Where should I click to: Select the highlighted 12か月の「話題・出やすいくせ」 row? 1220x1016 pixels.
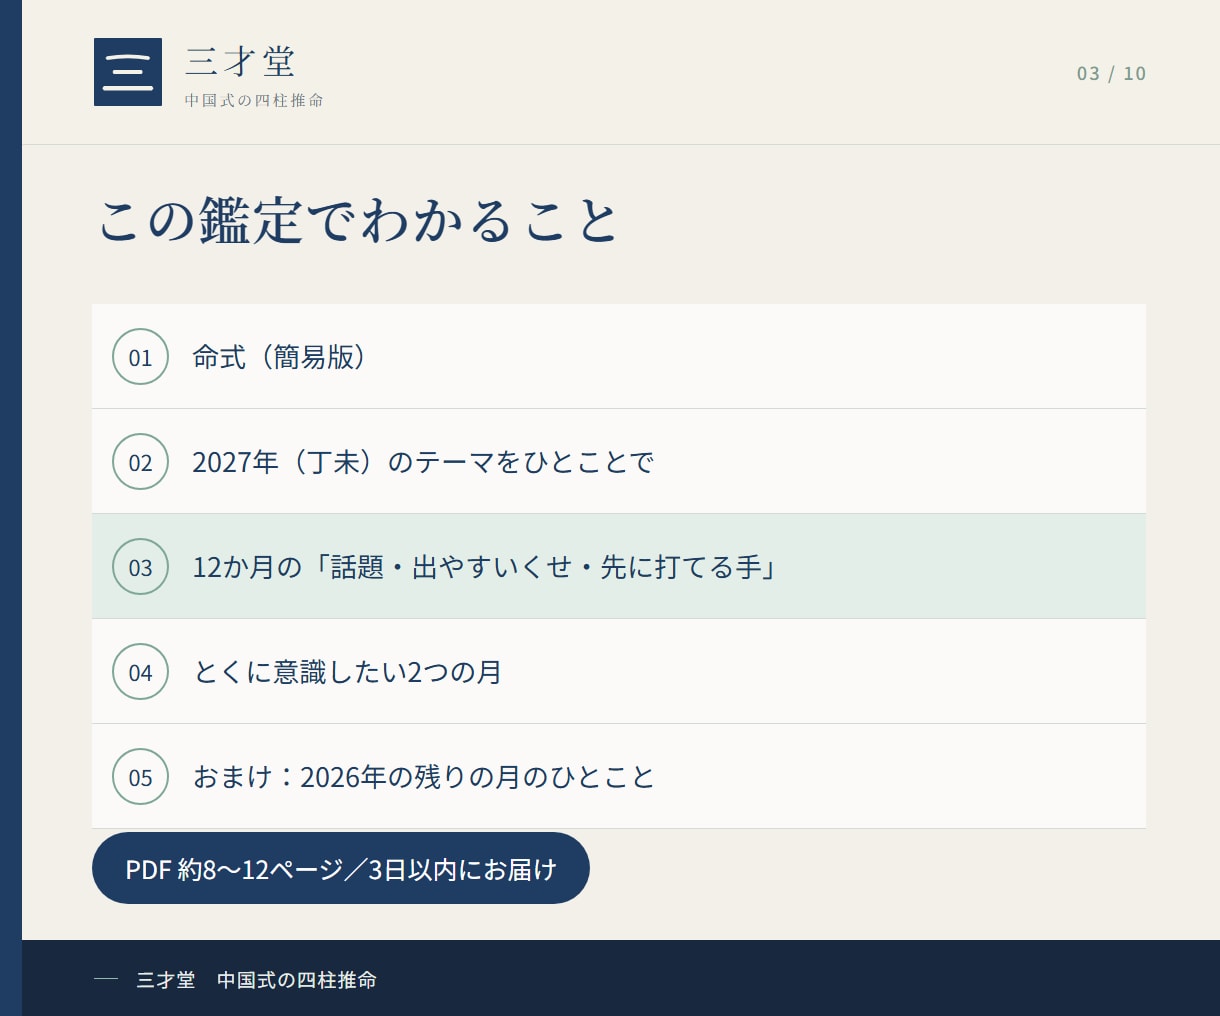(x=619, y=566)
